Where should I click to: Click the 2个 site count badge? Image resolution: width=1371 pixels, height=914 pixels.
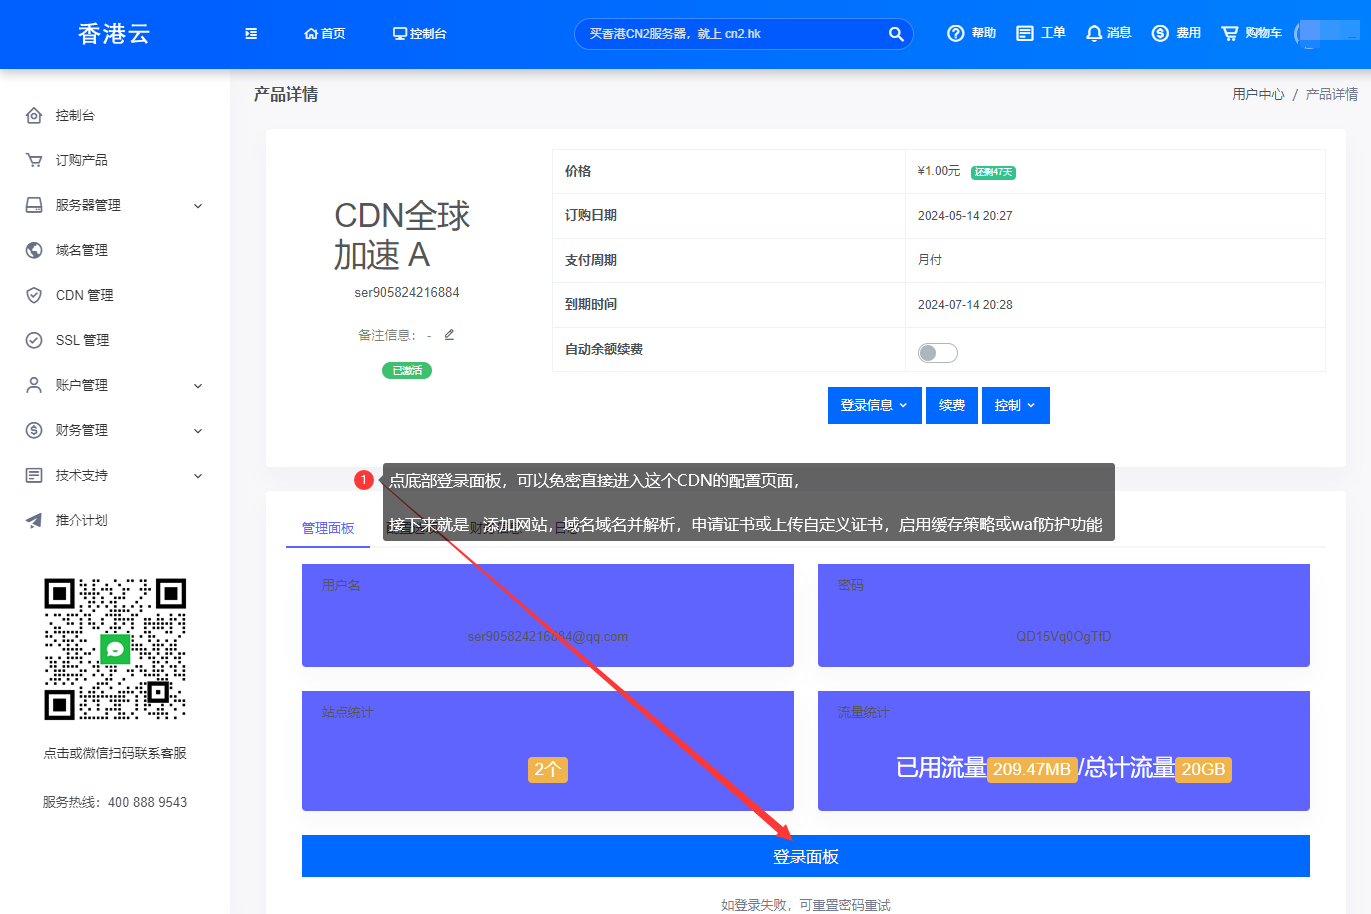point(547,769)
